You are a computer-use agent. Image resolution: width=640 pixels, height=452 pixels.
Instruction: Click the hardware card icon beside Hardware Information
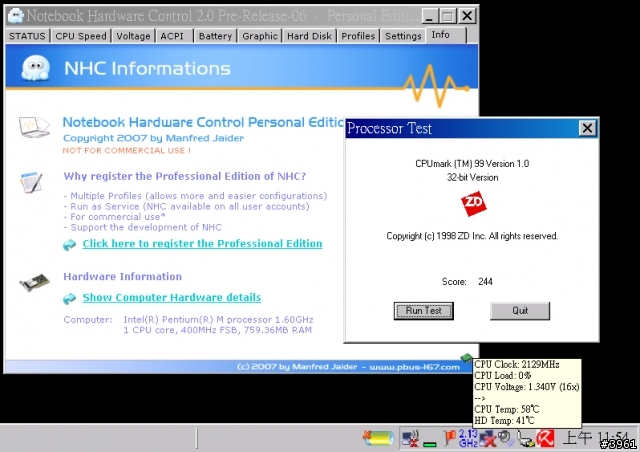click(x=34, y=282)
